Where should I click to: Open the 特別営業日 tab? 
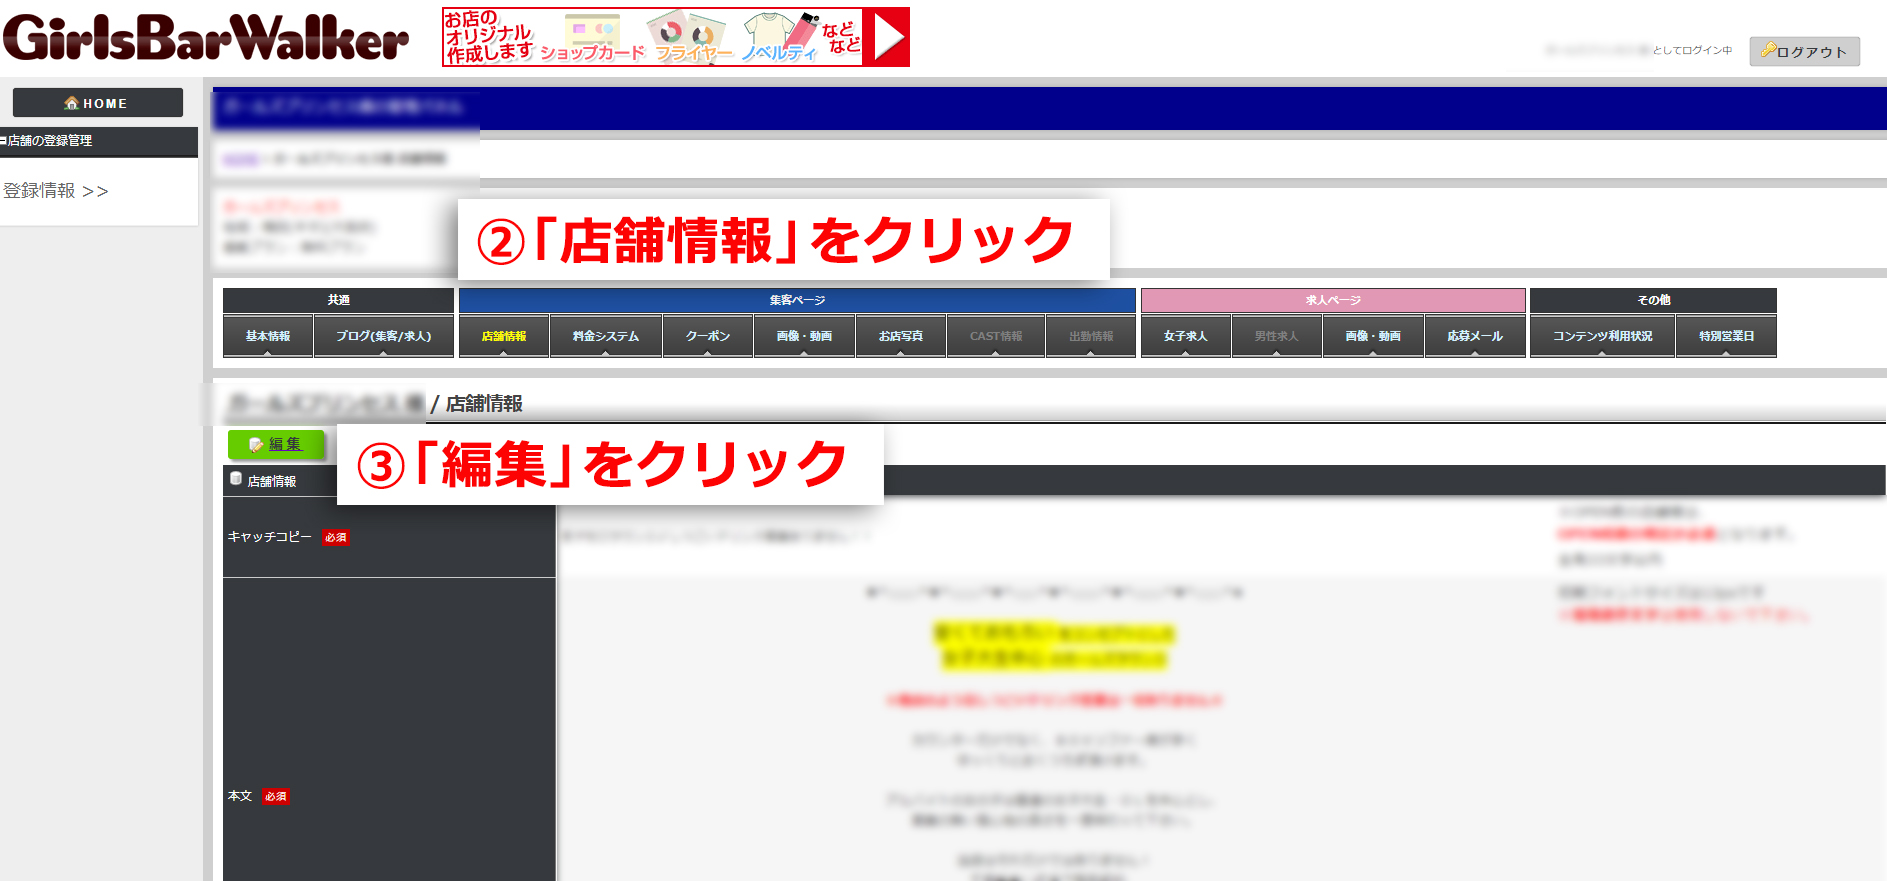1727,336
